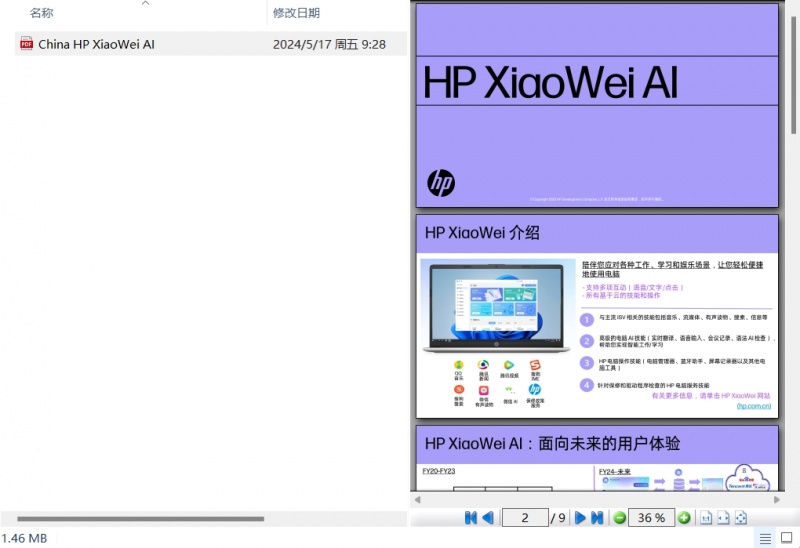Go to next page in preview
This screenshot has width=800, height=548.
[x=580, y=518]
